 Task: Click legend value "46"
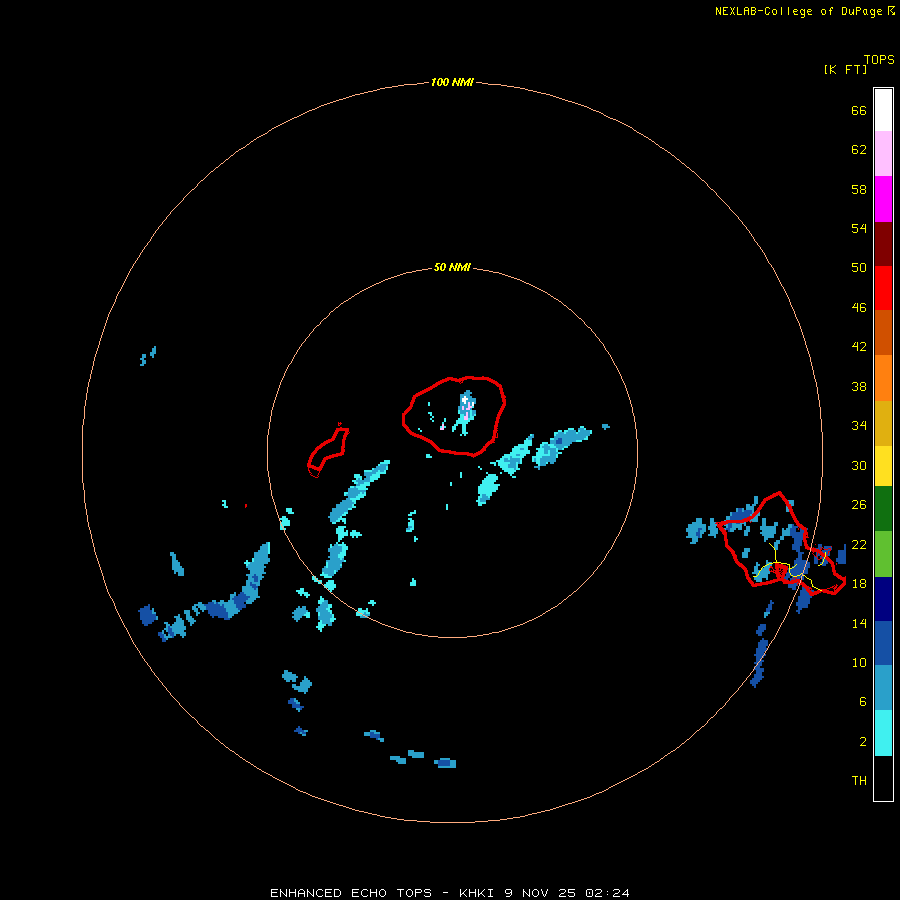pyautogui.click(x=859, y=307)
